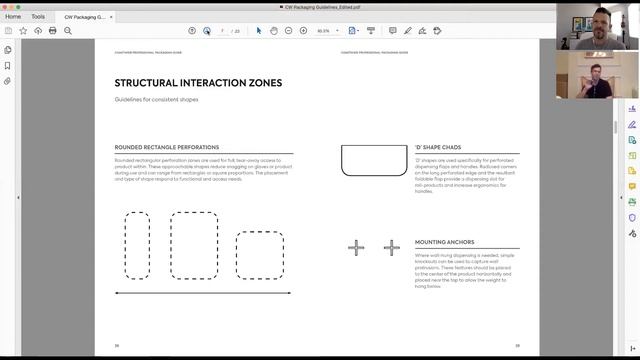Open the page fit options dropdown
The height and width of the screenshot is (360, 640).
[x=353, y=31]
